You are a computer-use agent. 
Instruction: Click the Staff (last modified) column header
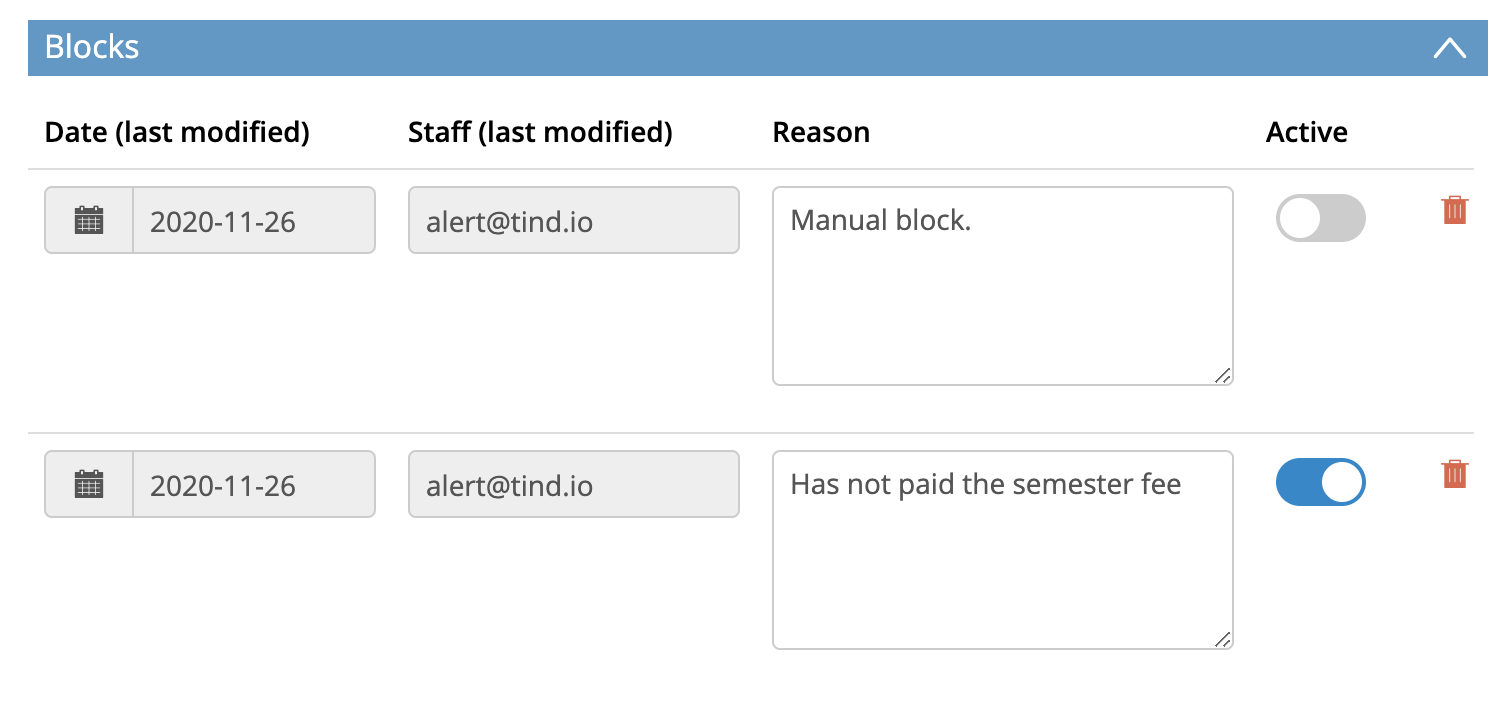(540, 132)
